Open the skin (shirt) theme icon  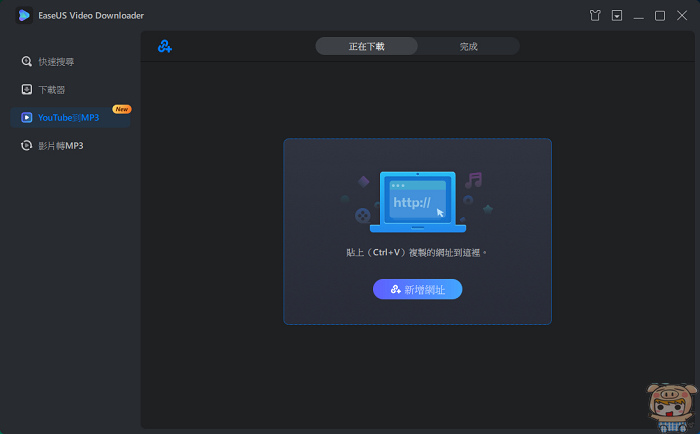coord(597,16)
